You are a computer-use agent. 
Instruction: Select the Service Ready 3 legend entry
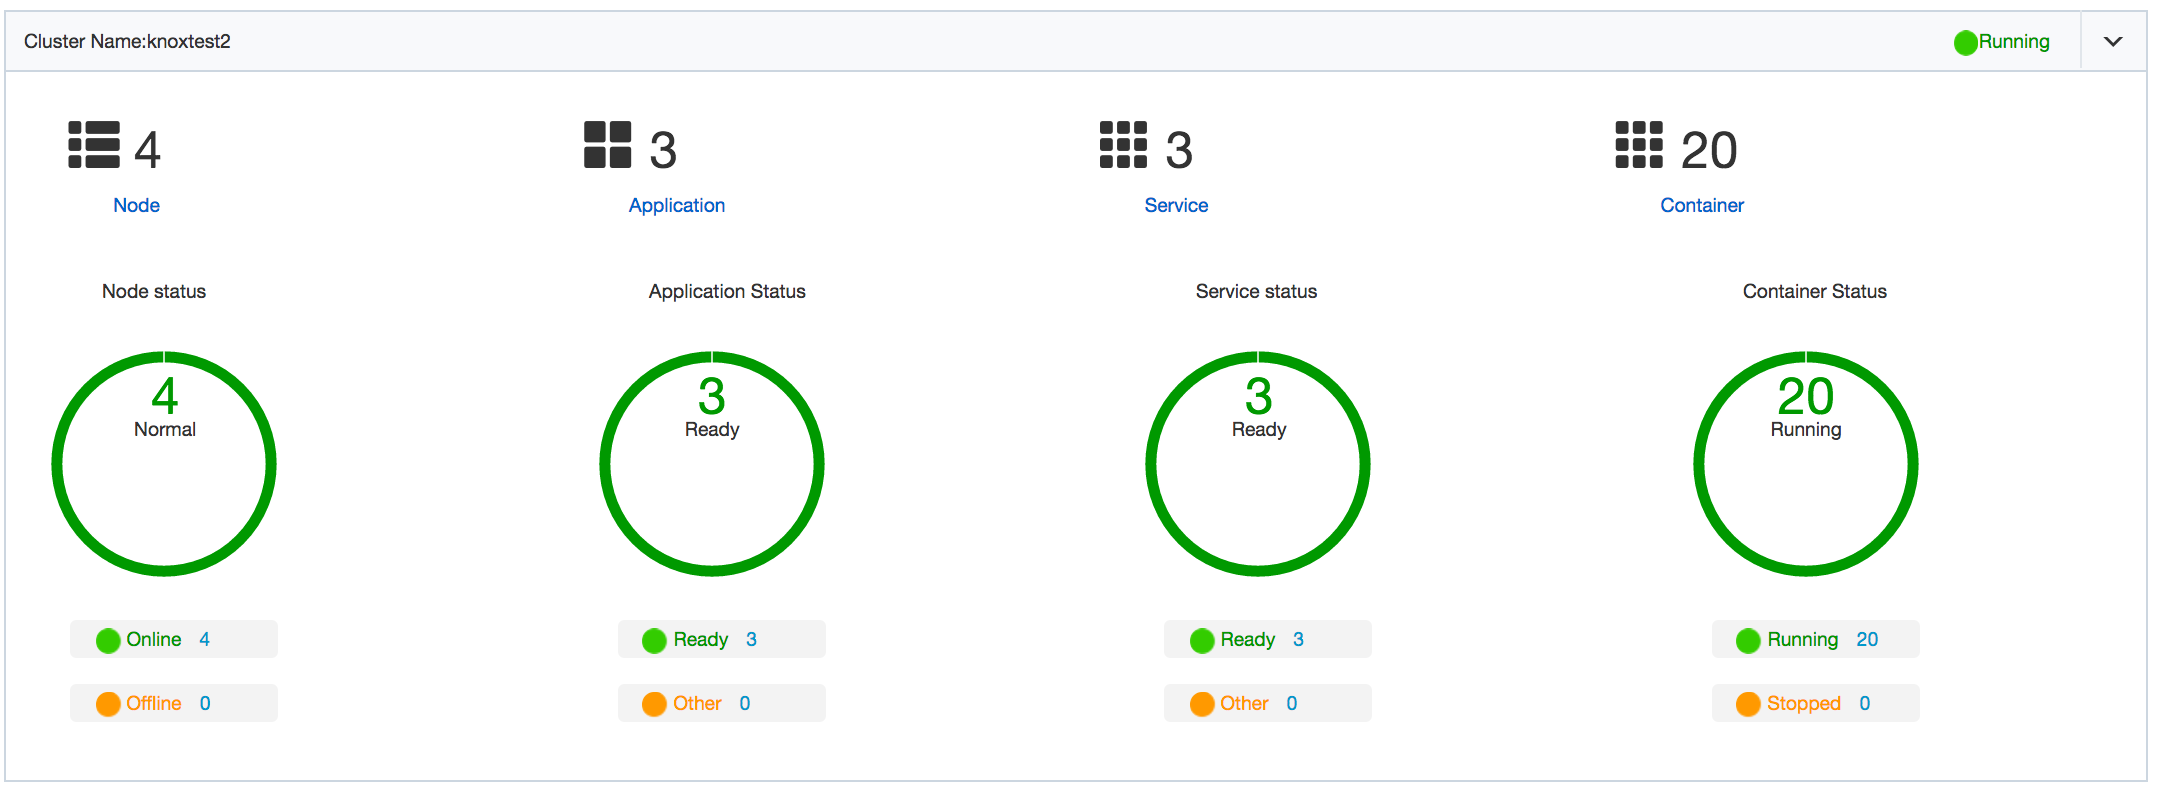[1268, 639]
